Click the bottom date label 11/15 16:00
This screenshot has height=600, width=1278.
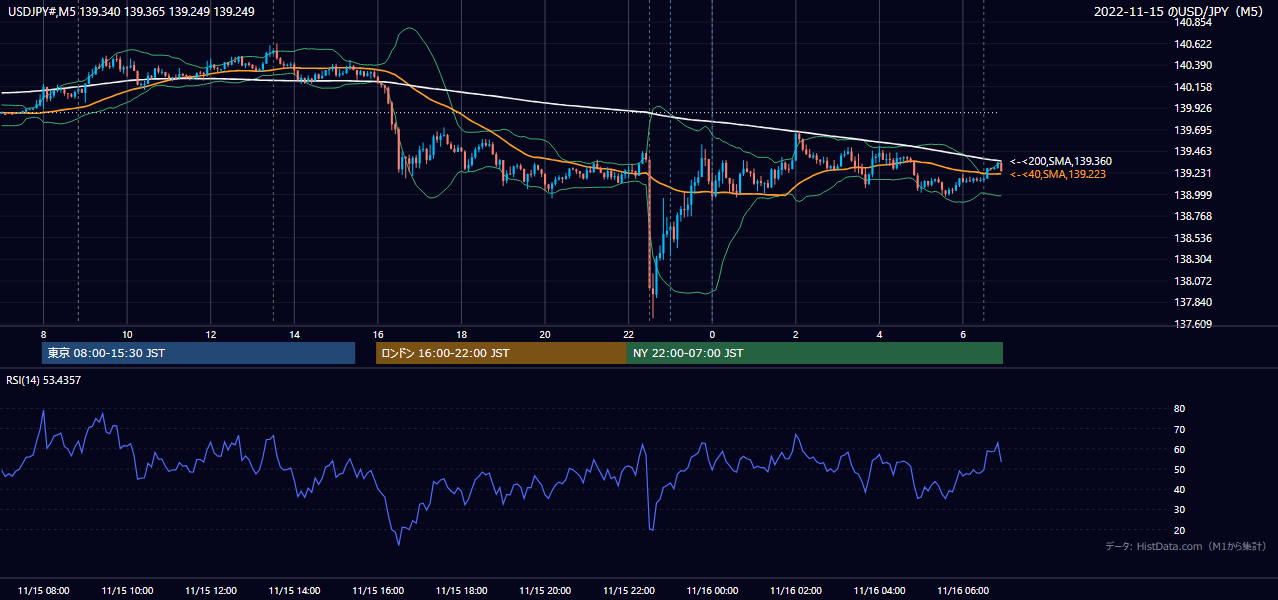click(378, 591)
